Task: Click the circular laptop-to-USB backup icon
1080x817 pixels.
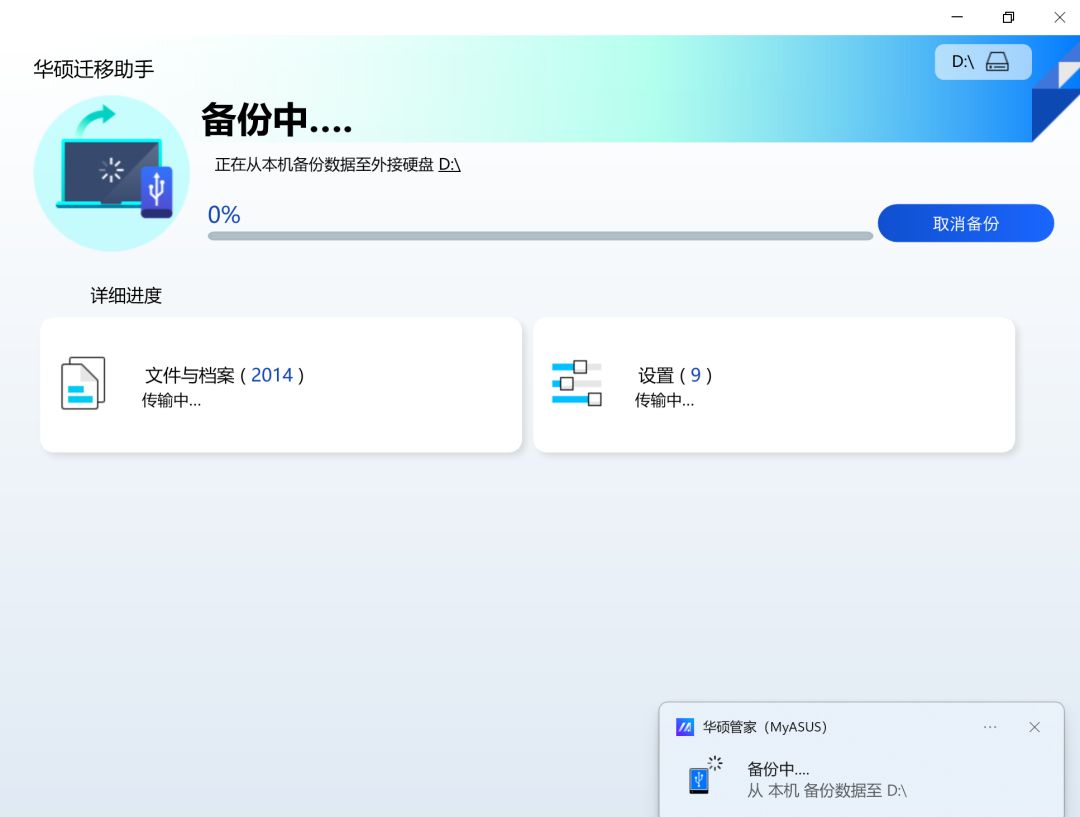Action: 112,173
